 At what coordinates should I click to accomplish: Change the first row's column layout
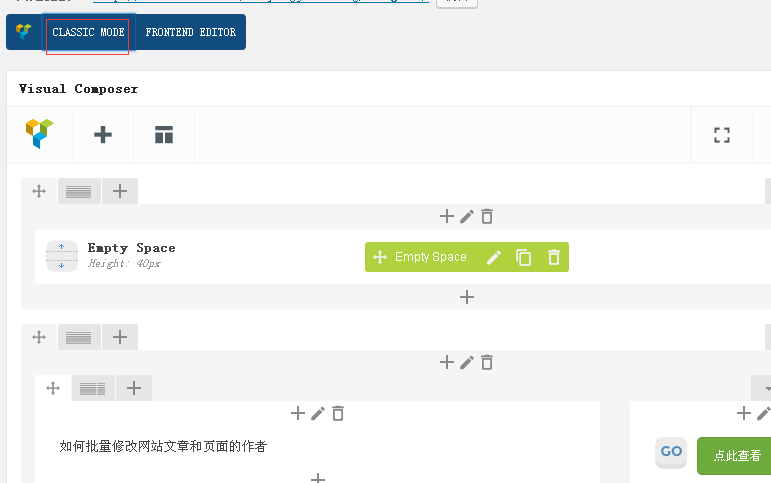click(x=79, y=191)
